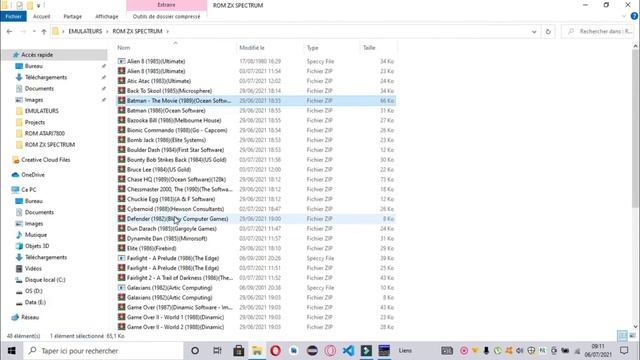
Task: Open Bureau under Accès rapide
Action: pos(33,66)
